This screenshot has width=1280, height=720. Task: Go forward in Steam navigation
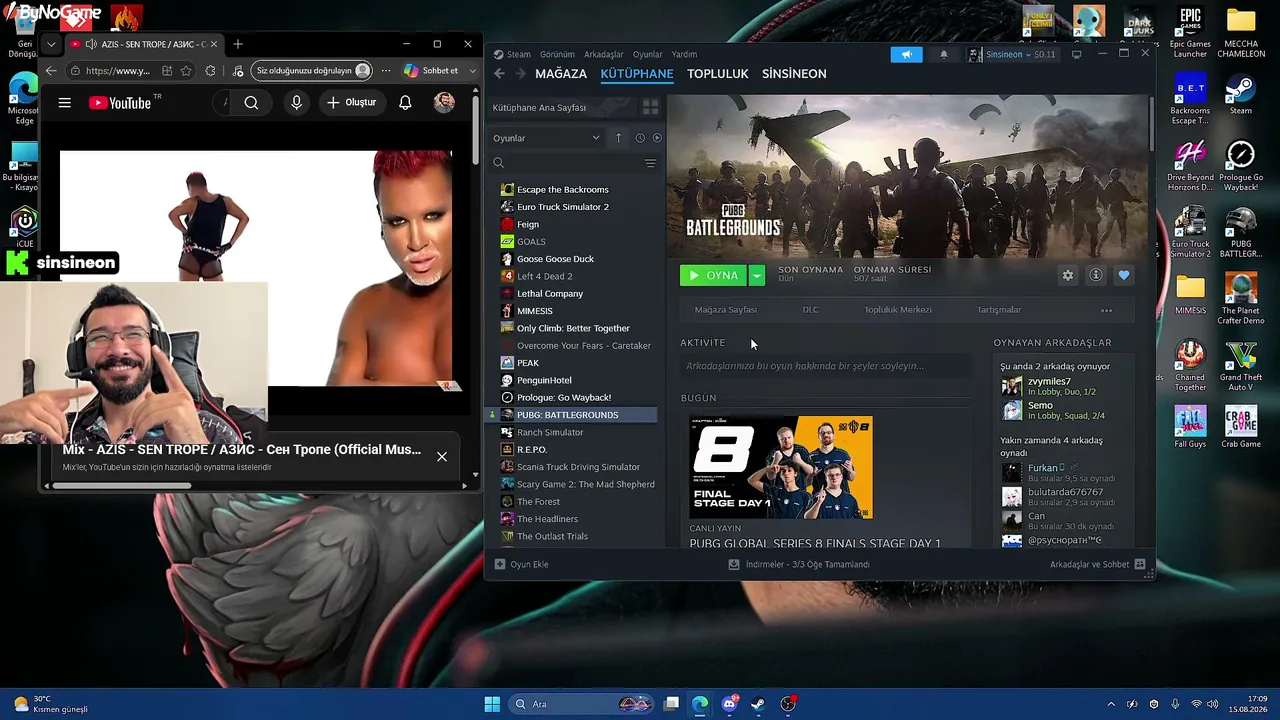tap(520, 73)
